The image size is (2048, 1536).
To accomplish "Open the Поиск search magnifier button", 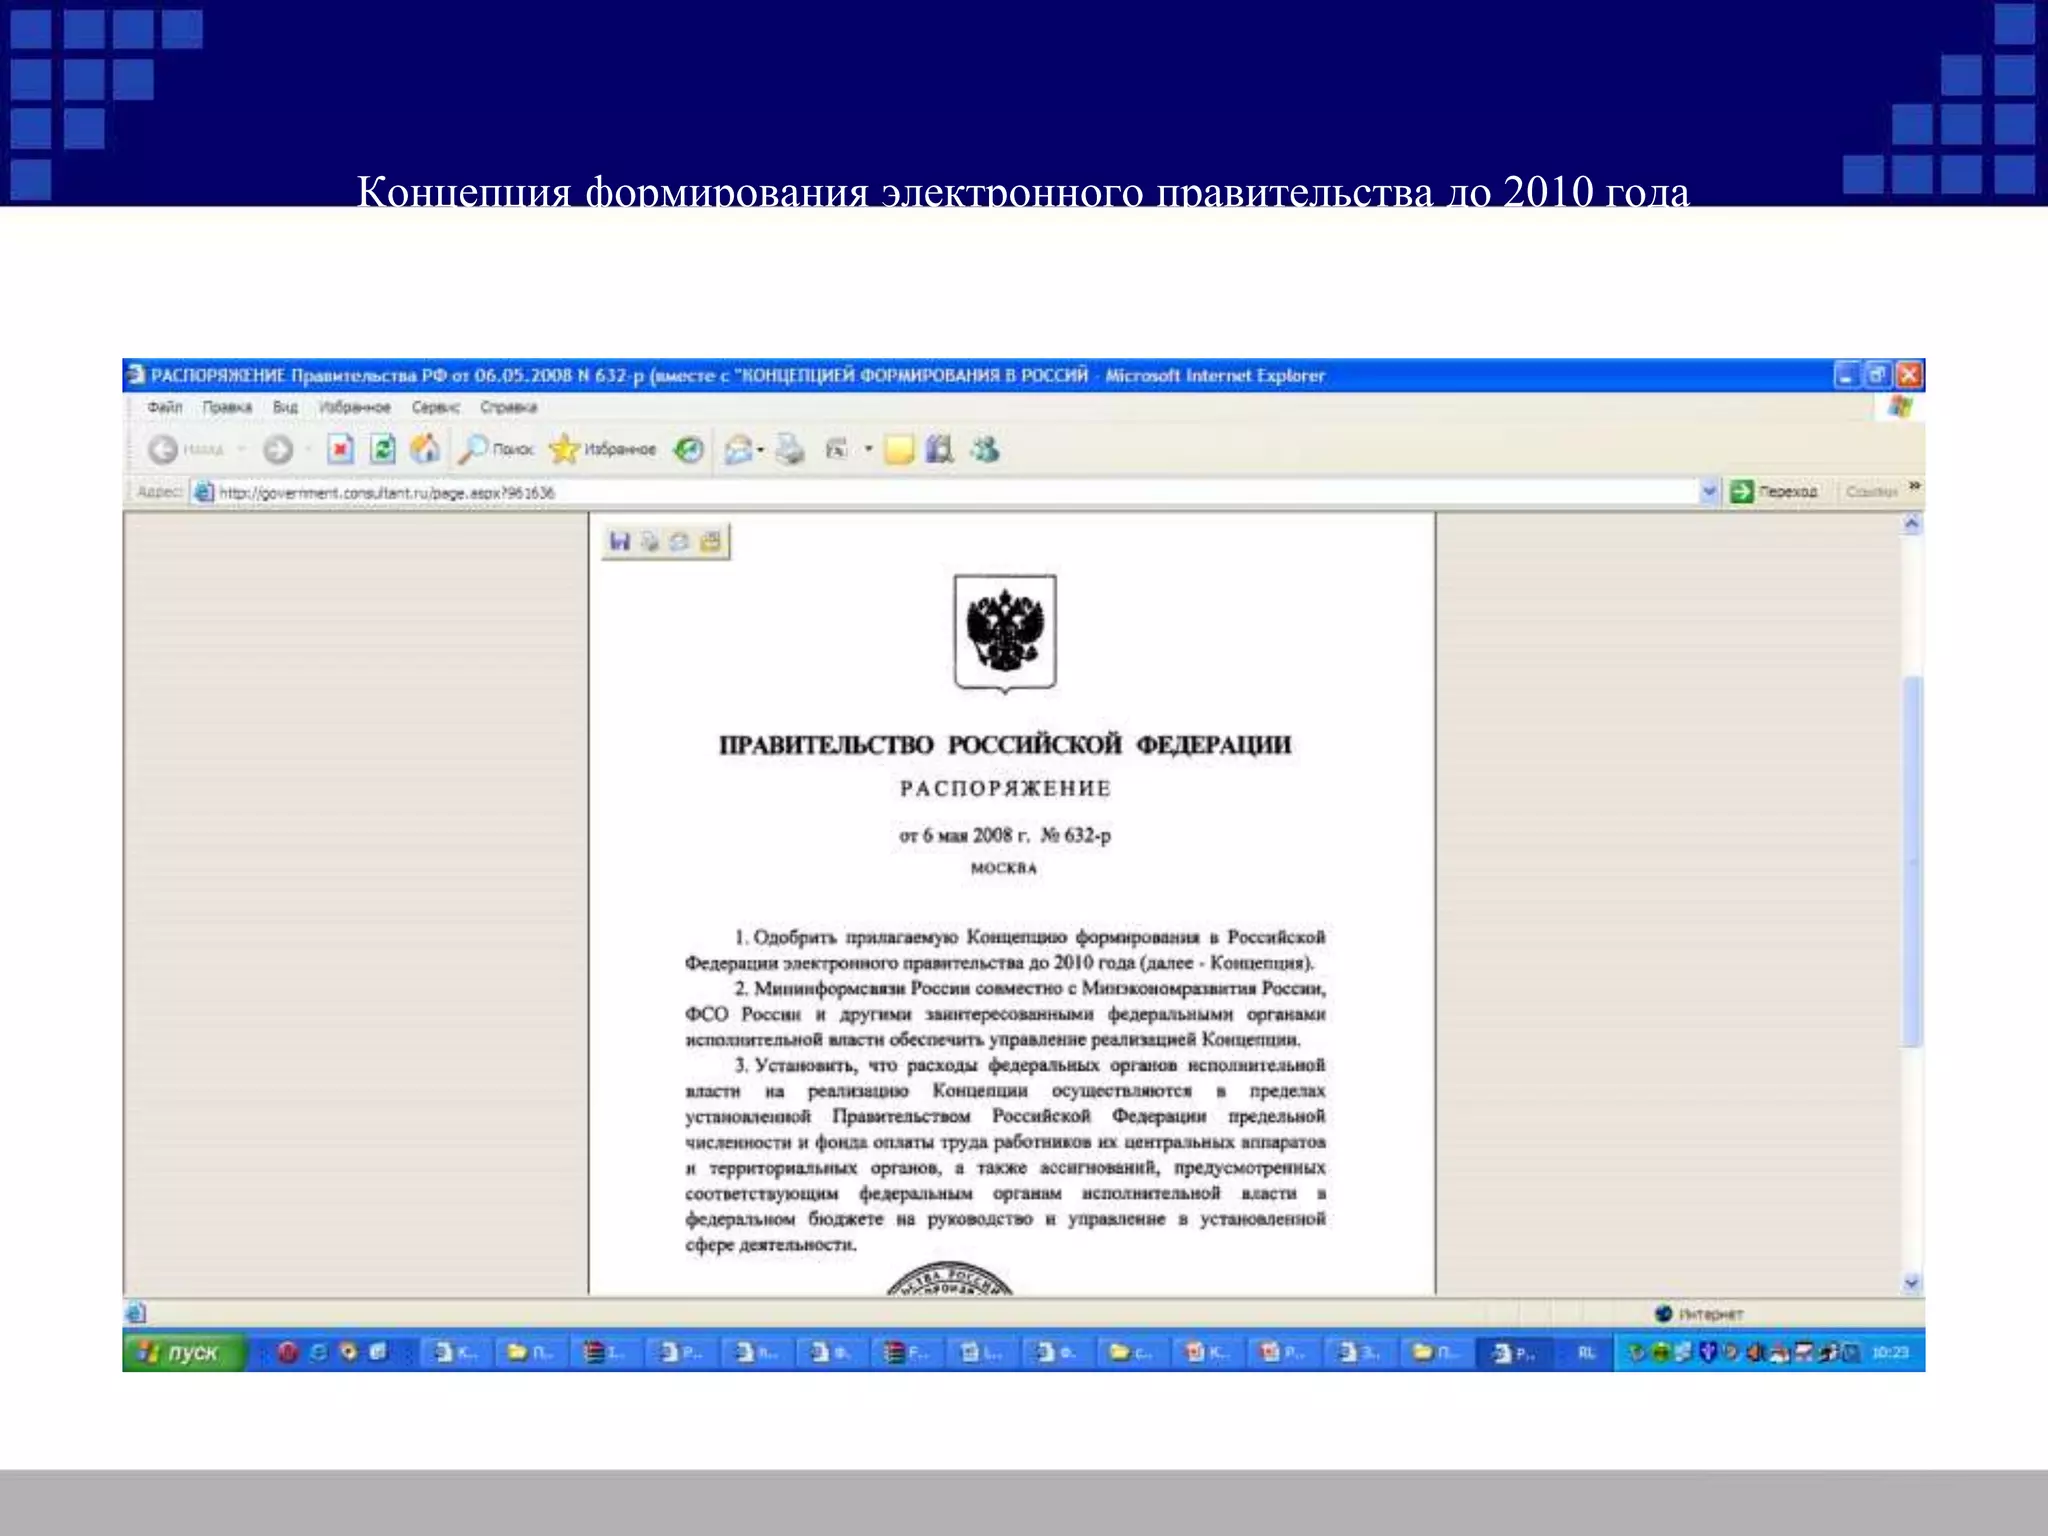I will 496,450.
